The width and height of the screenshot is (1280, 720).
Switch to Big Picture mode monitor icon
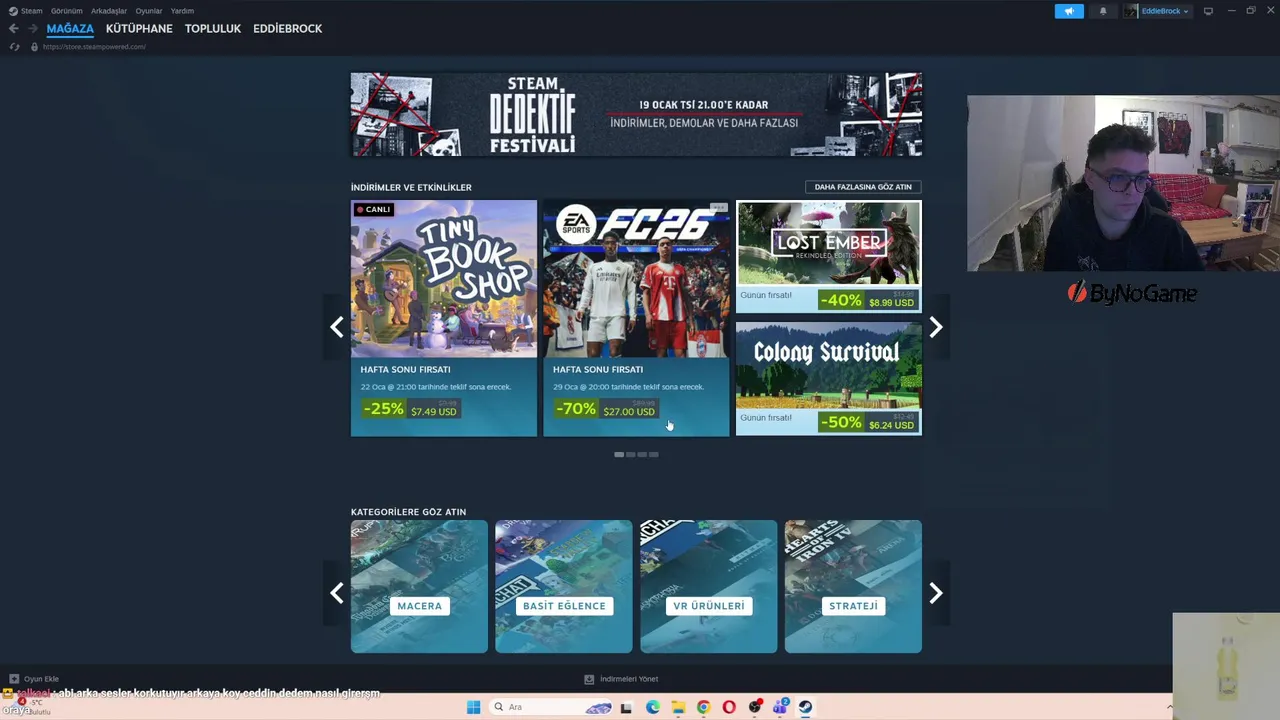tap(1208, 11)
